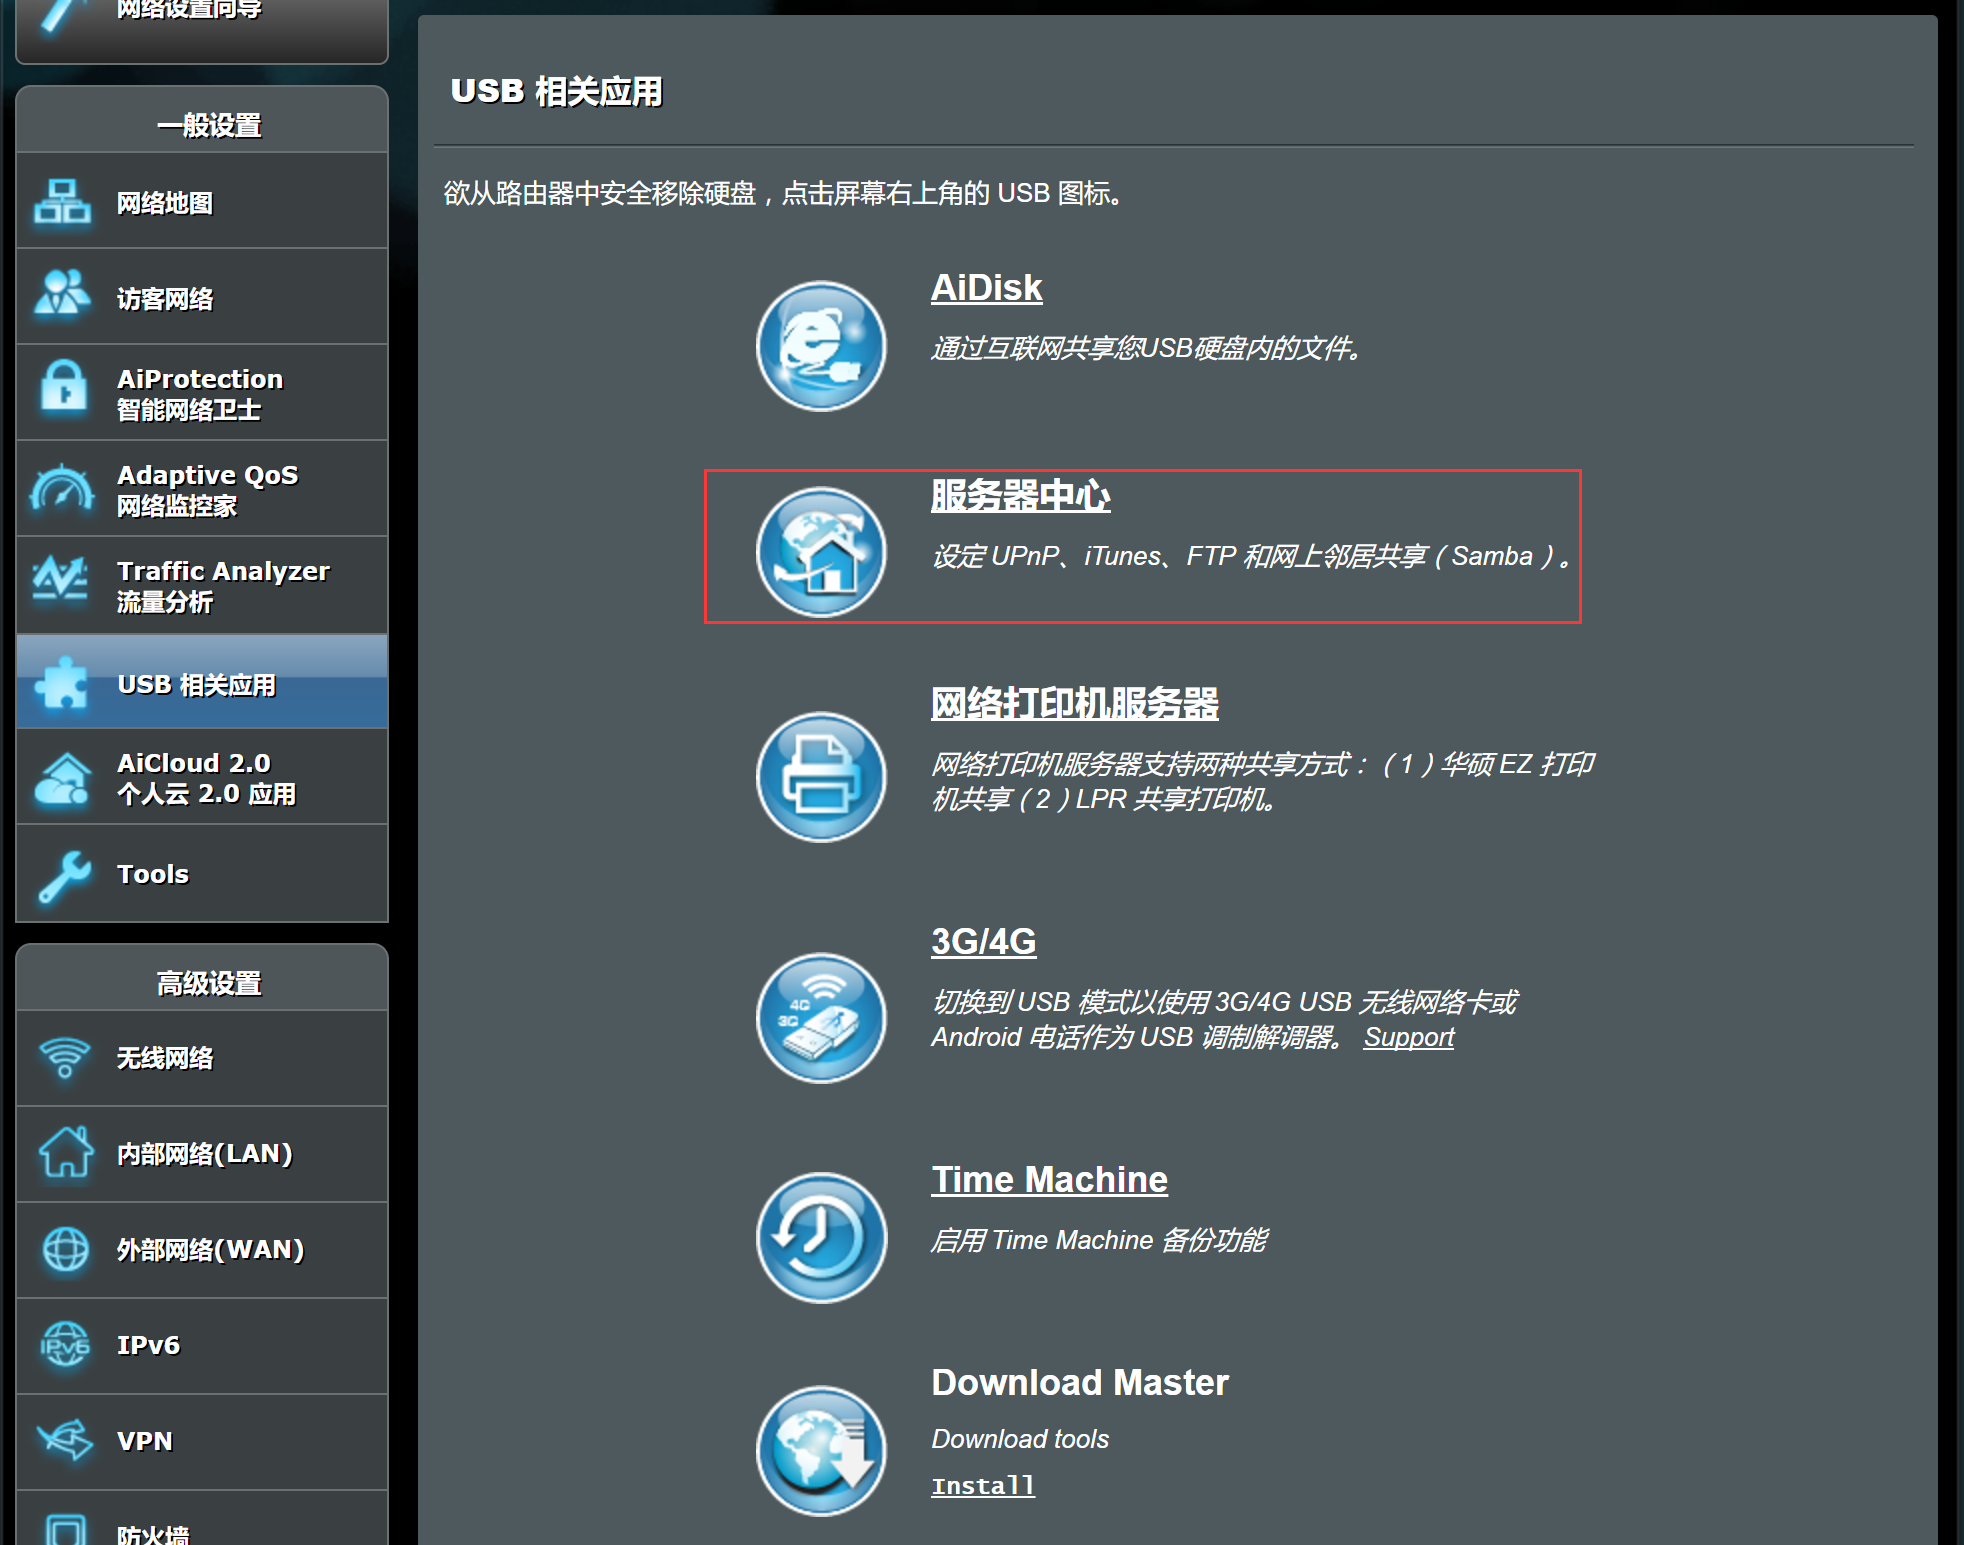
Task: Click the 3G/4G USB modem icon
Action: coord(821,1017)
